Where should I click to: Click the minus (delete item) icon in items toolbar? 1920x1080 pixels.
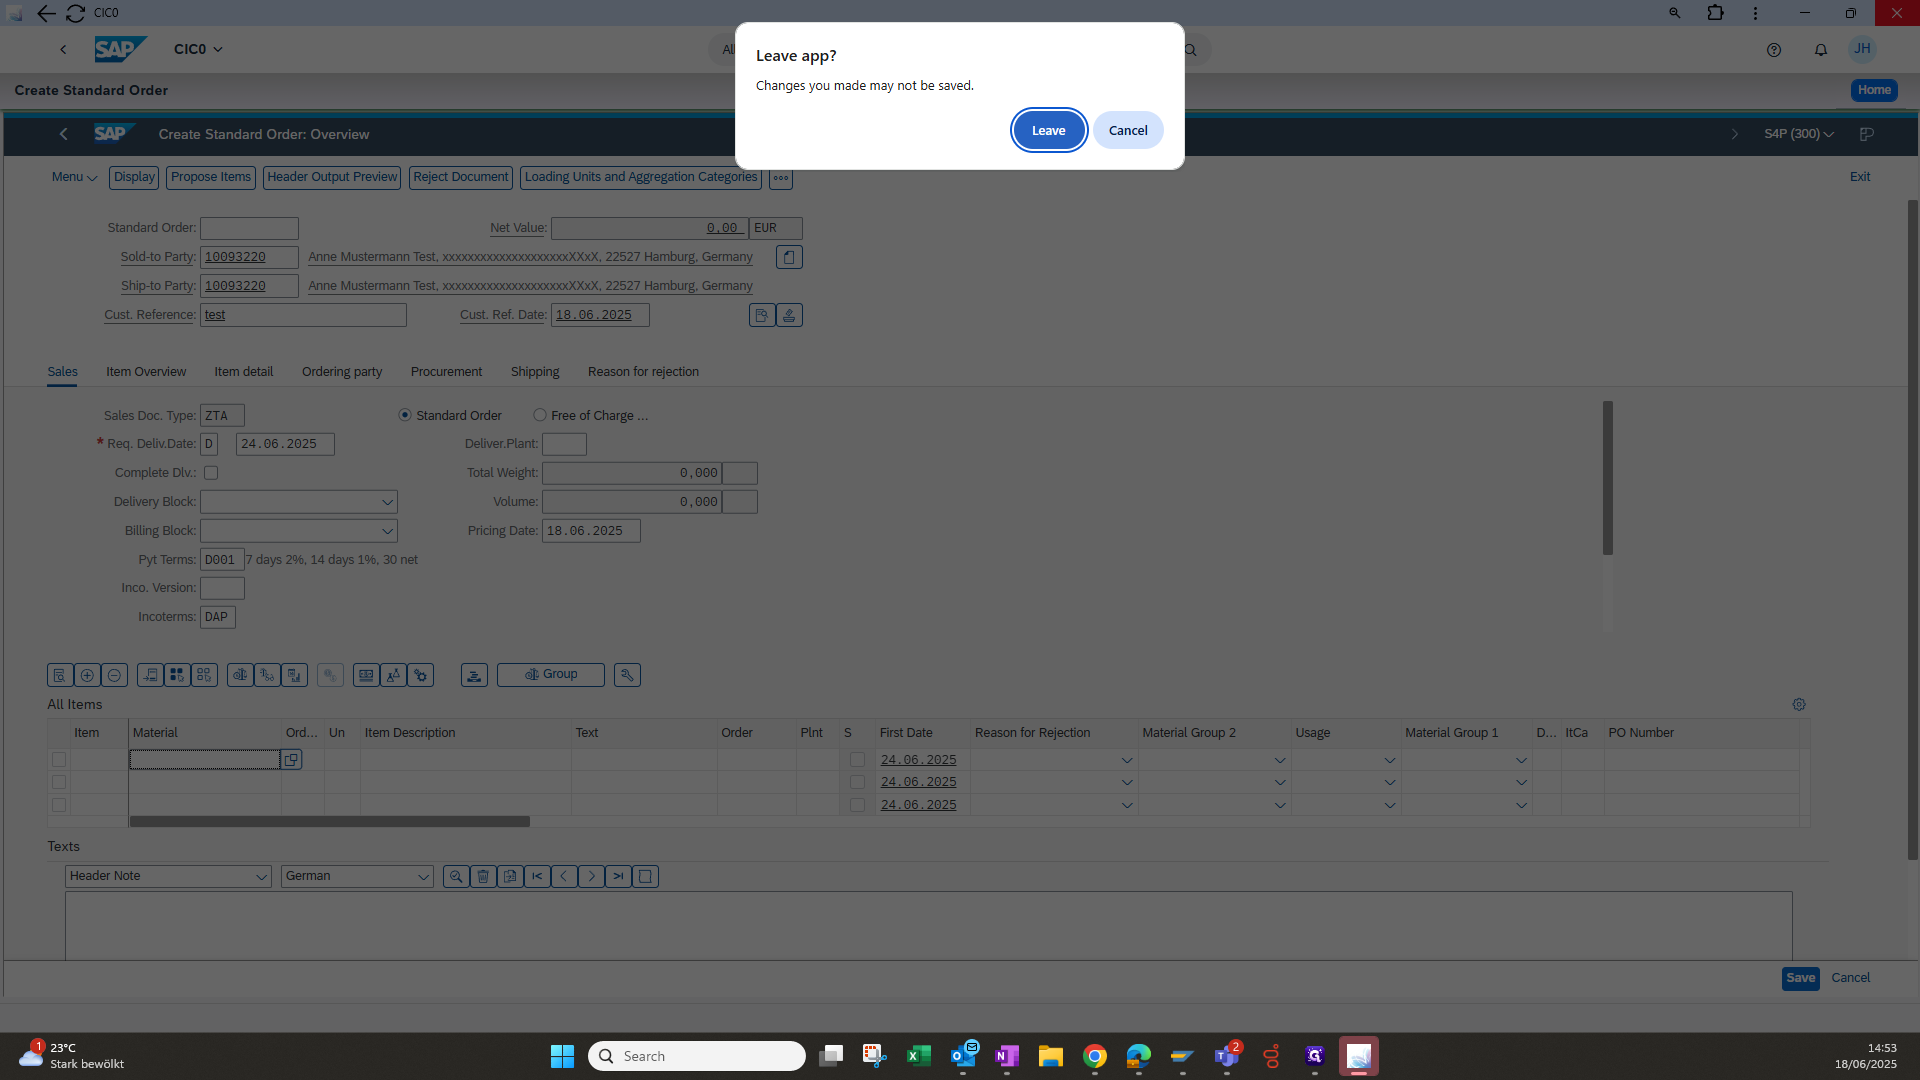tap(114, 676)
